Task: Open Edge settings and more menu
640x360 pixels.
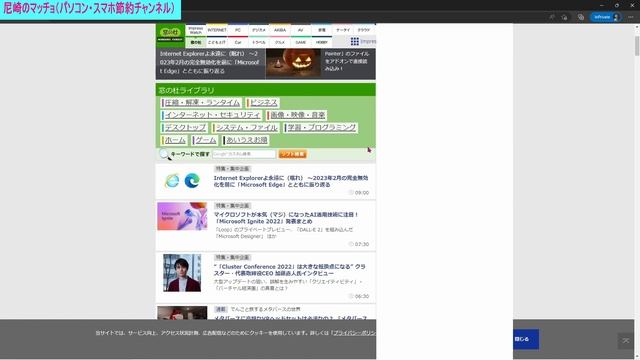Action: coord(631,17)
